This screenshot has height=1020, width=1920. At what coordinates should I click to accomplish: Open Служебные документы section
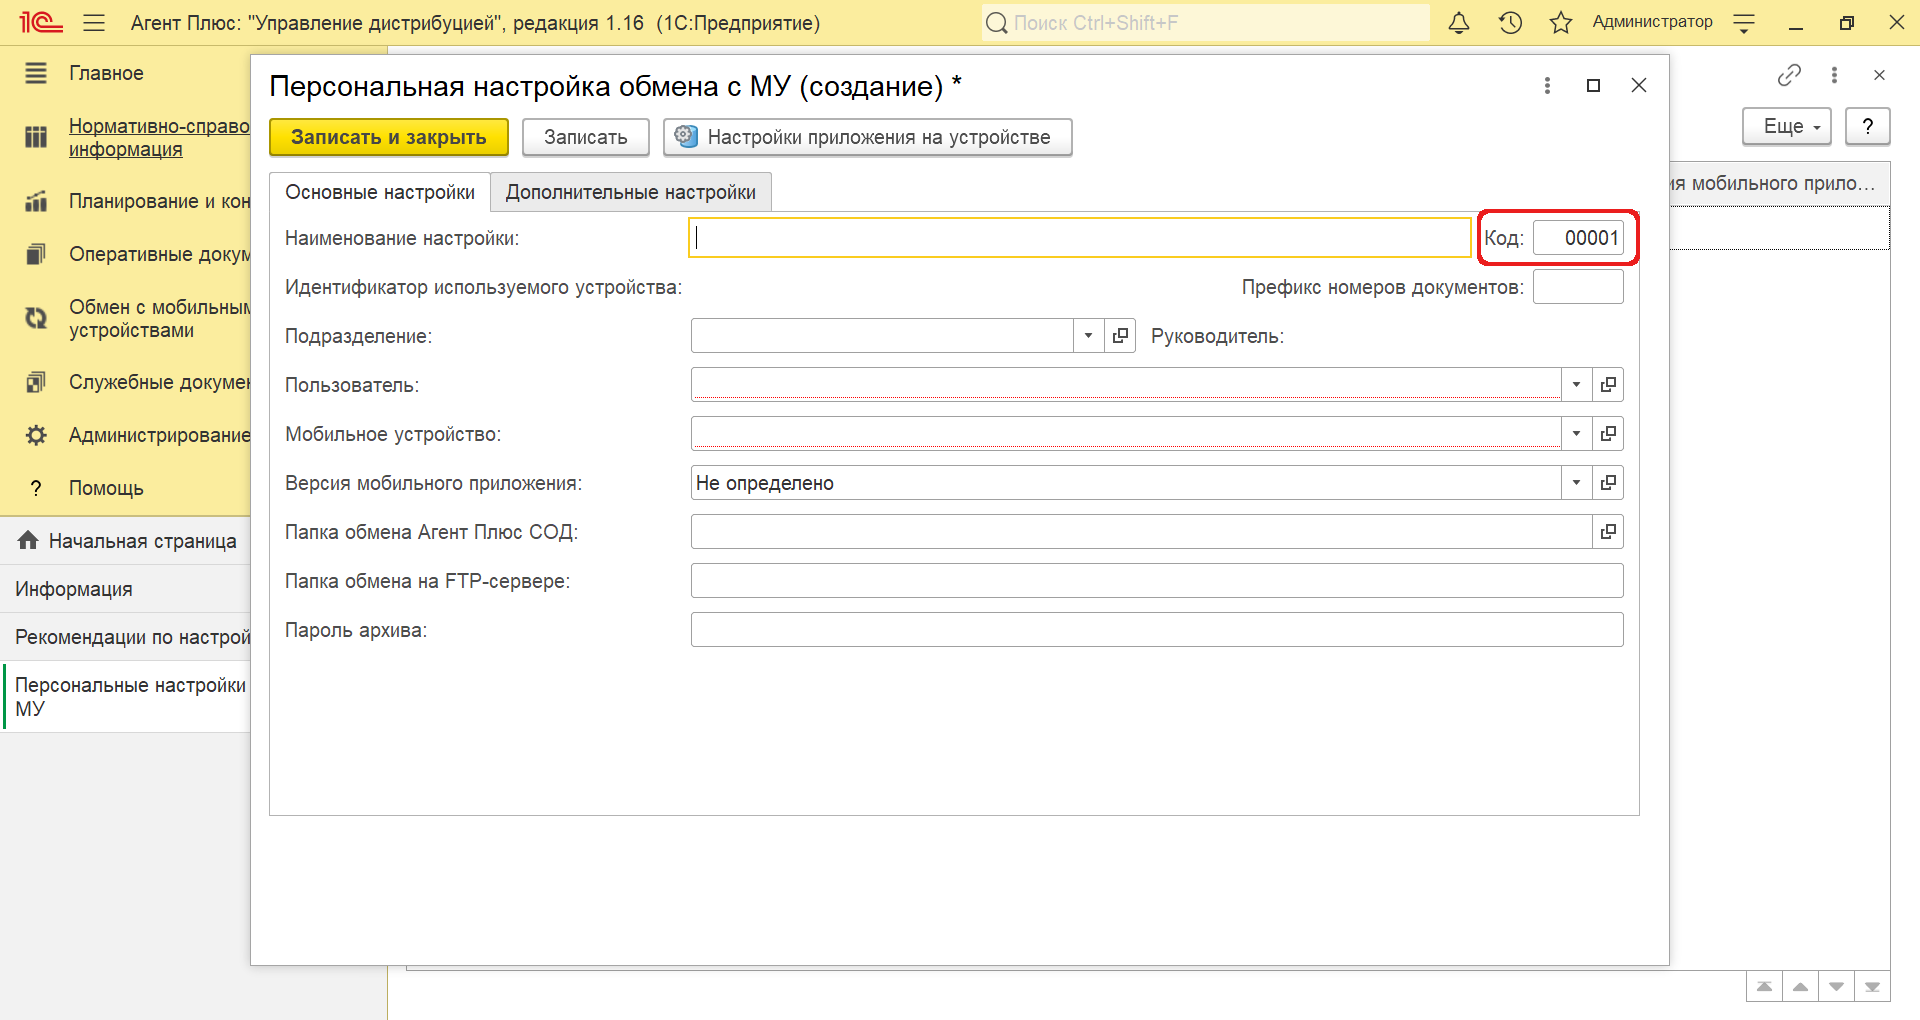[x=159, y=382]
